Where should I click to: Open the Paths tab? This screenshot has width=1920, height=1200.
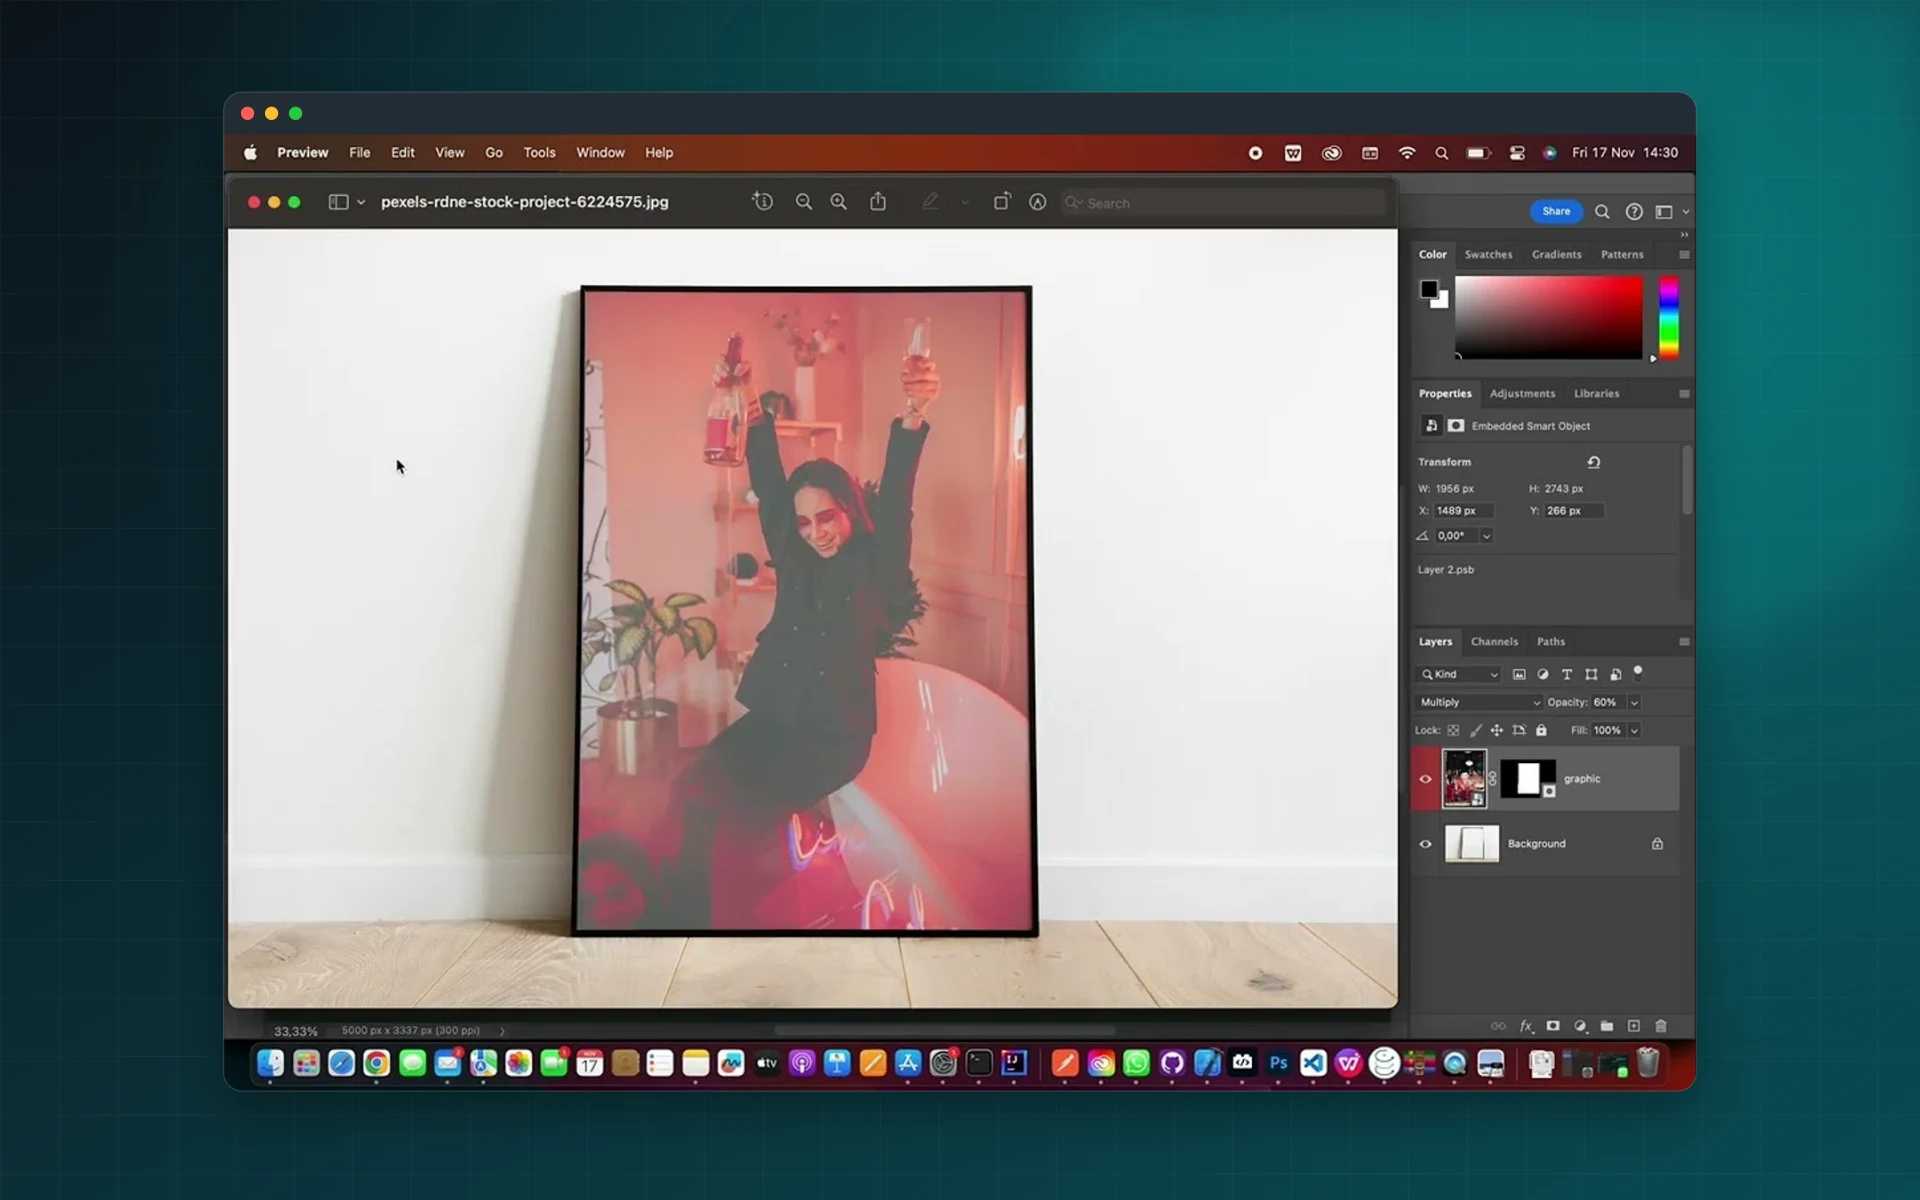(1551, 642)
